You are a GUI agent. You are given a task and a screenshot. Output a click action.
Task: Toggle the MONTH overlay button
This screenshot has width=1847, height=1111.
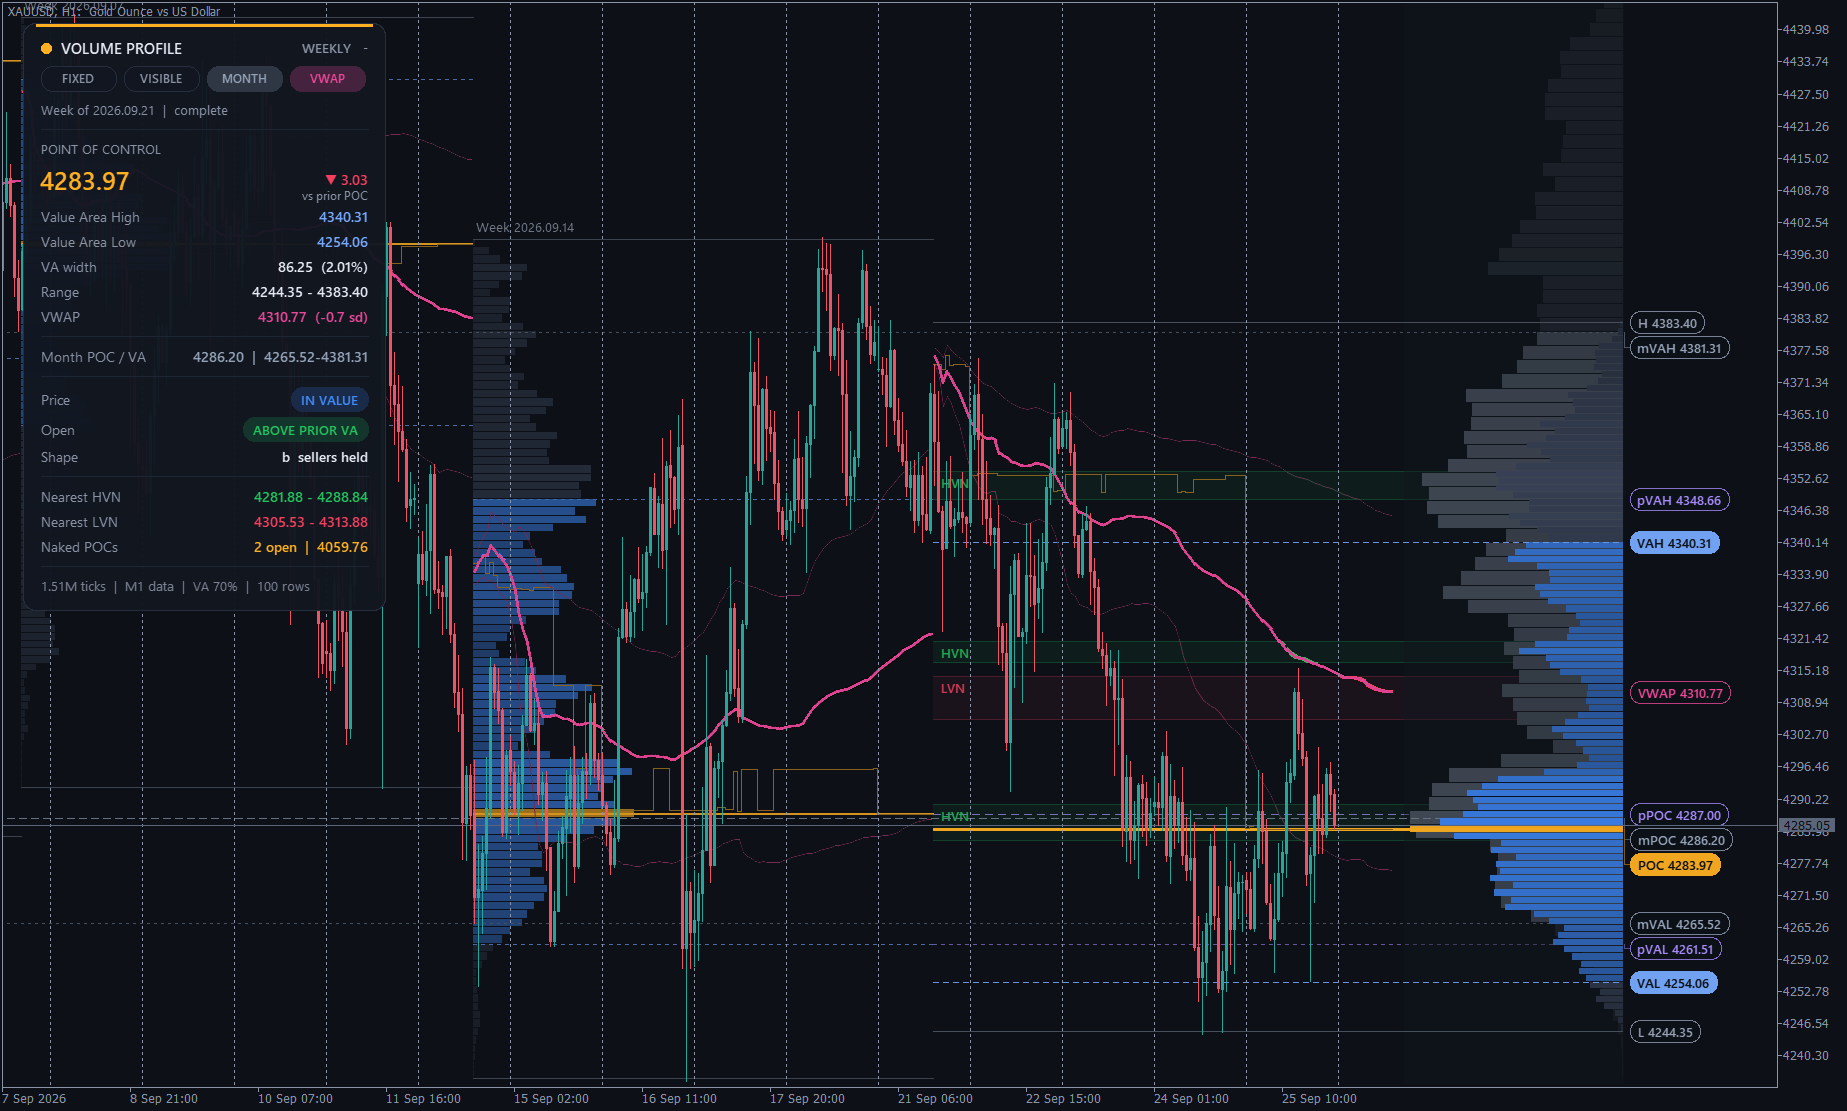[x=244, y=79]
